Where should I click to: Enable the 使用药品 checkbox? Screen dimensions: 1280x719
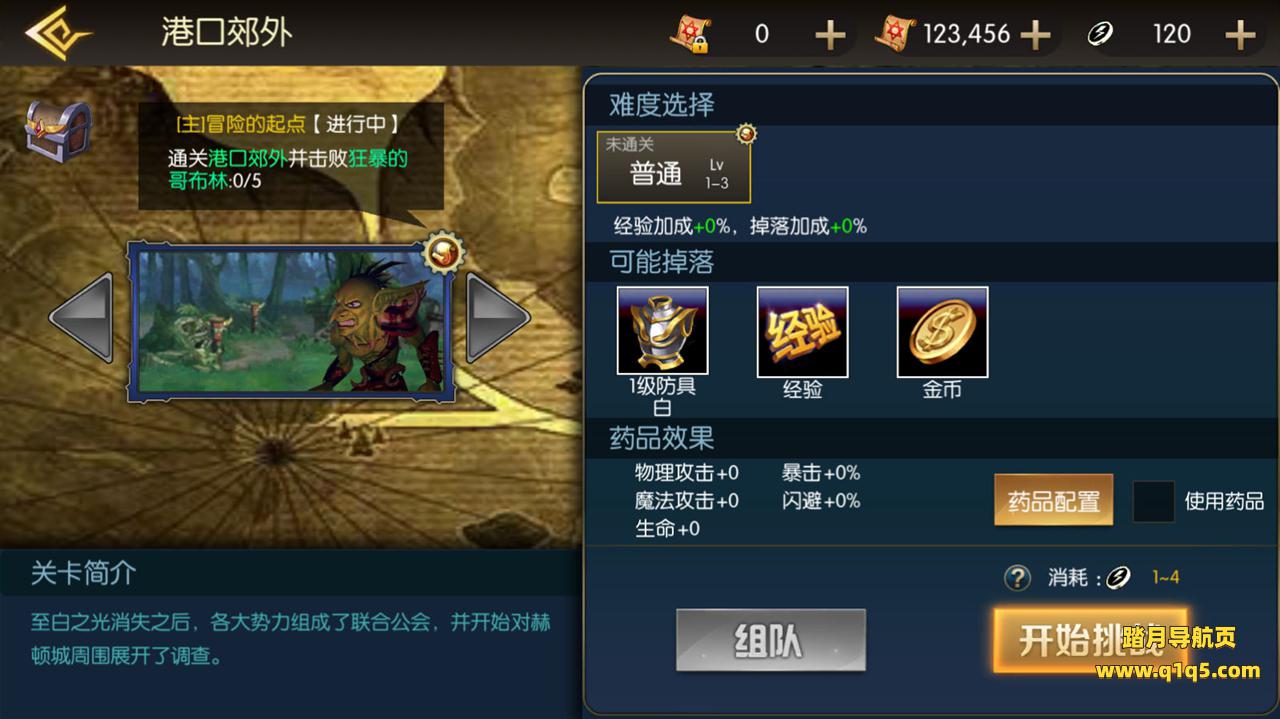1153,501
